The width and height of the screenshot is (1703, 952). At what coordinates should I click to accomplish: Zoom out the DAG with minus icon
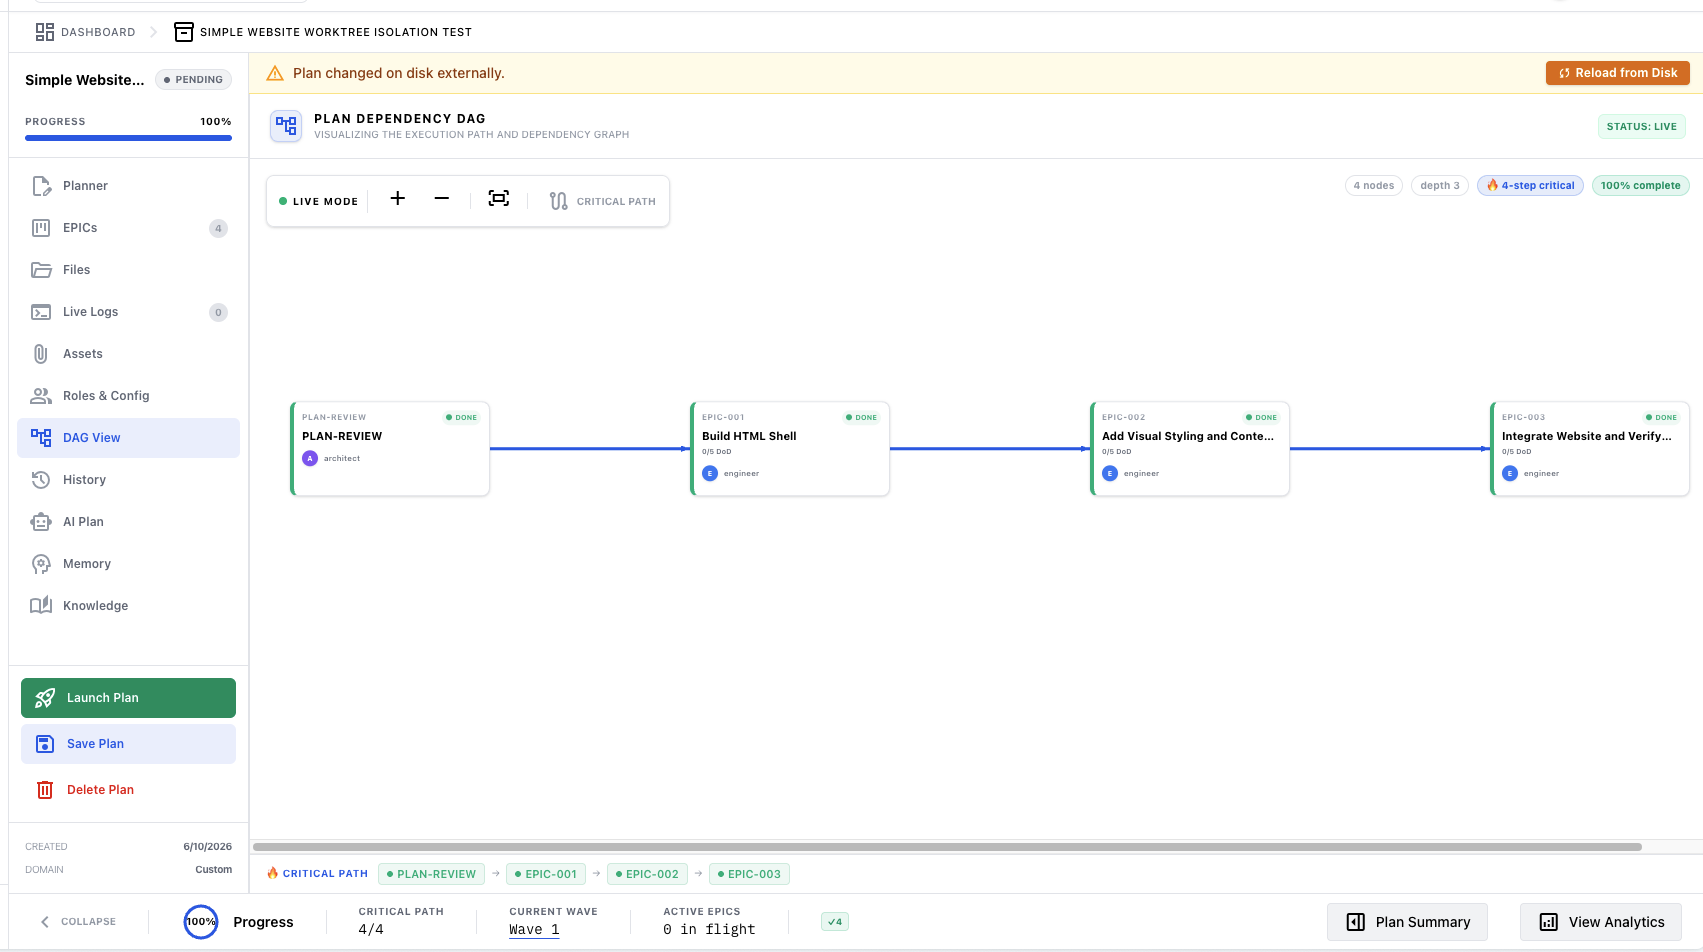pos(442,198)
